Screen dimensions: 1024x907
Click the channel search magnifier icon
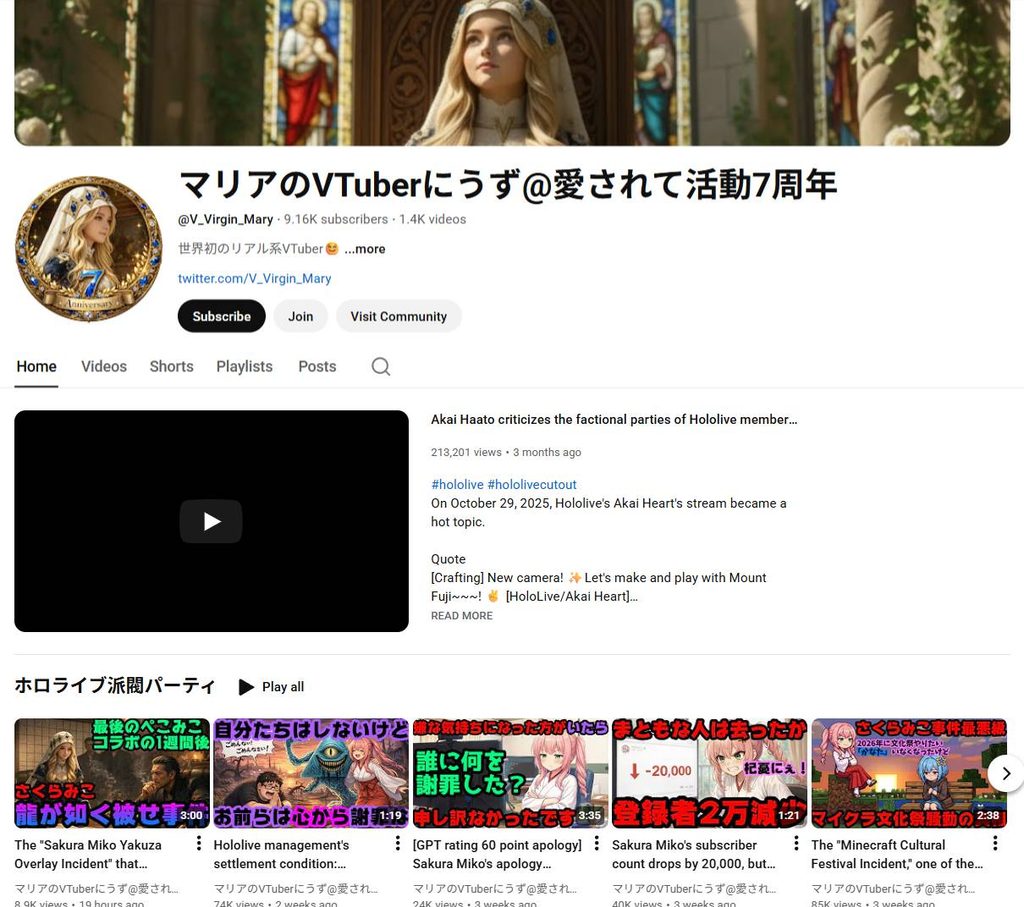tap(381, 366)
